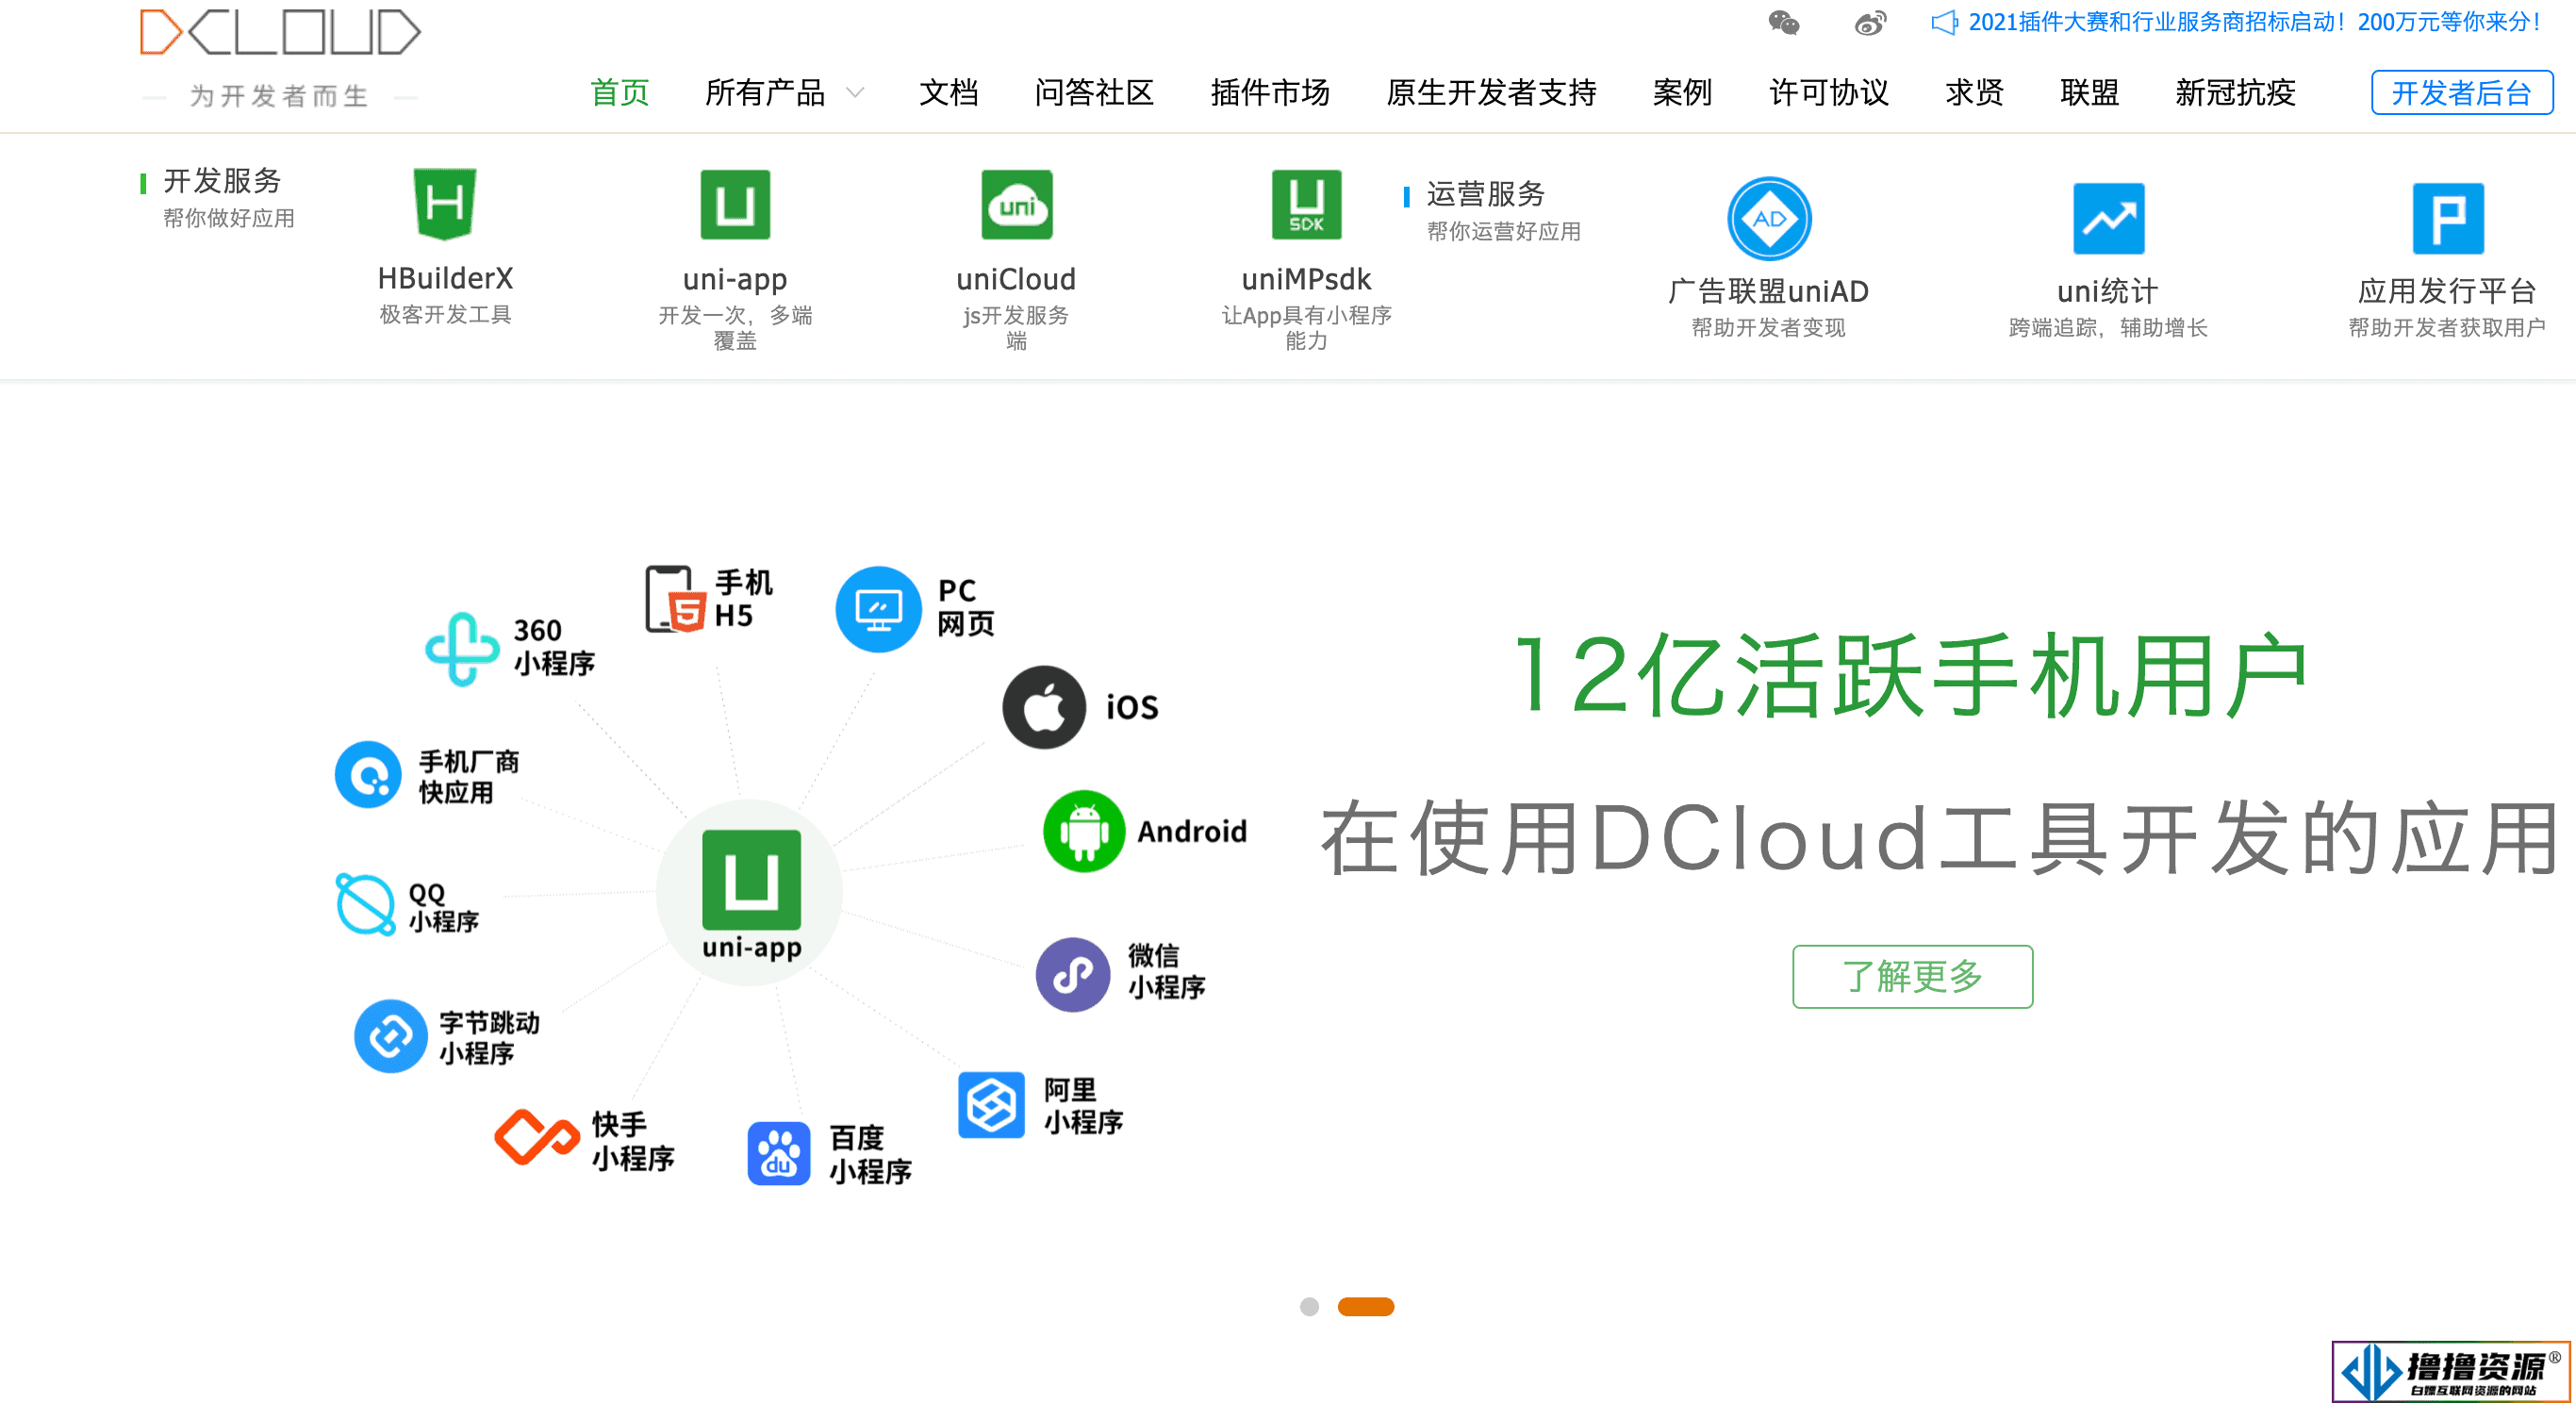
Task: Click the 手机厂商快应用 icon
Action: click(x=368, y=774)
